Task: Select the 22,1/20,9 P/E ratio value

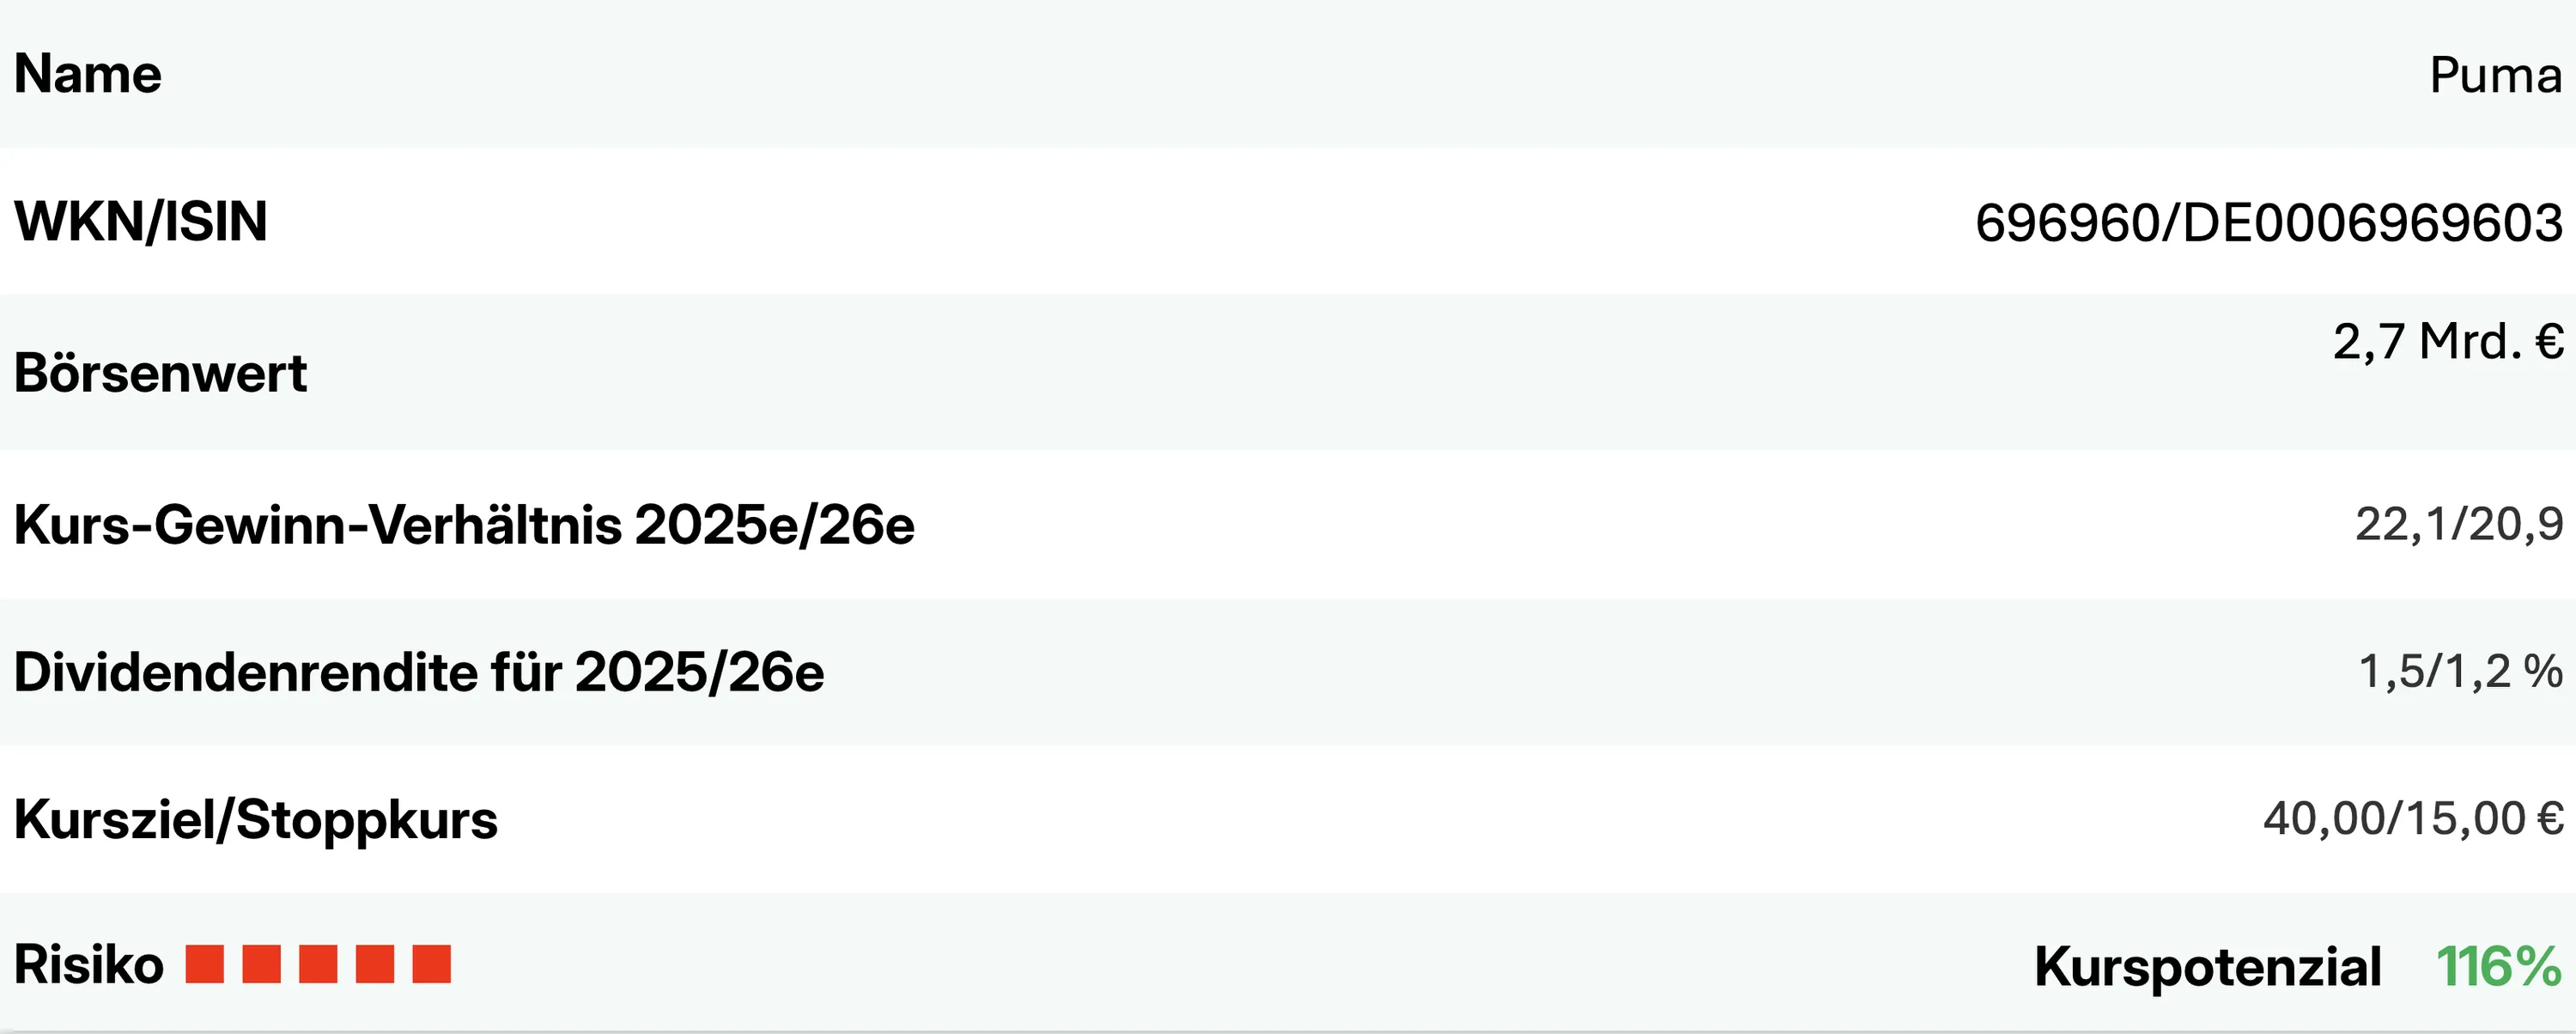Action: [x=2458, y=524]
